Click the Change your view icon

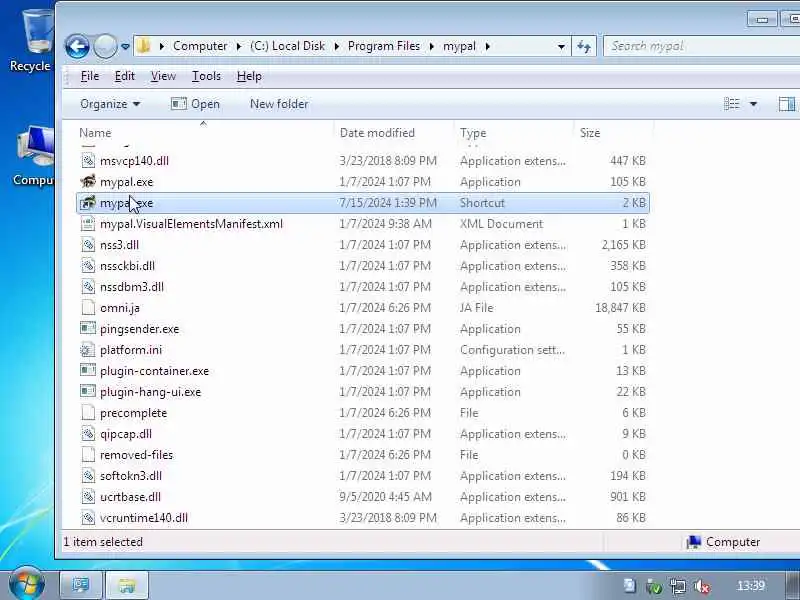tap(732, 104)
